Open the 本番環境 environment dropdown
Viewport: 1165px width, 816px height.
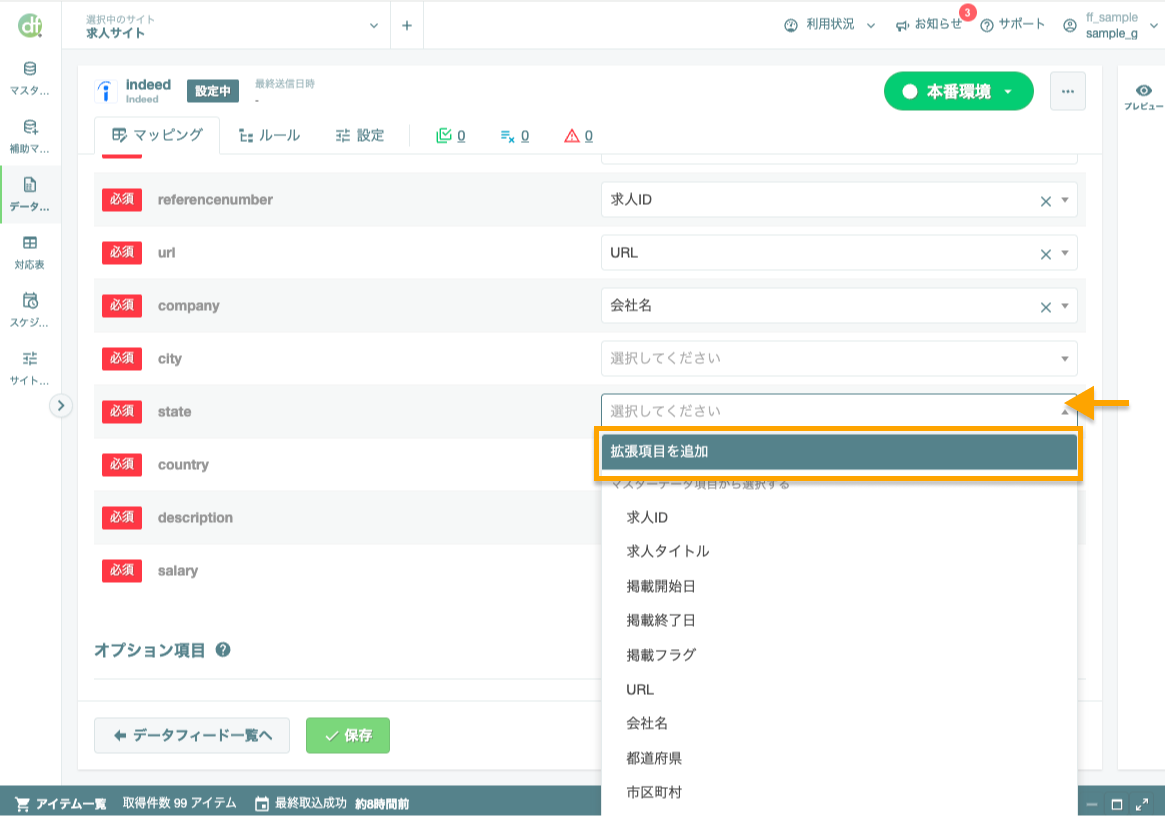958,91
